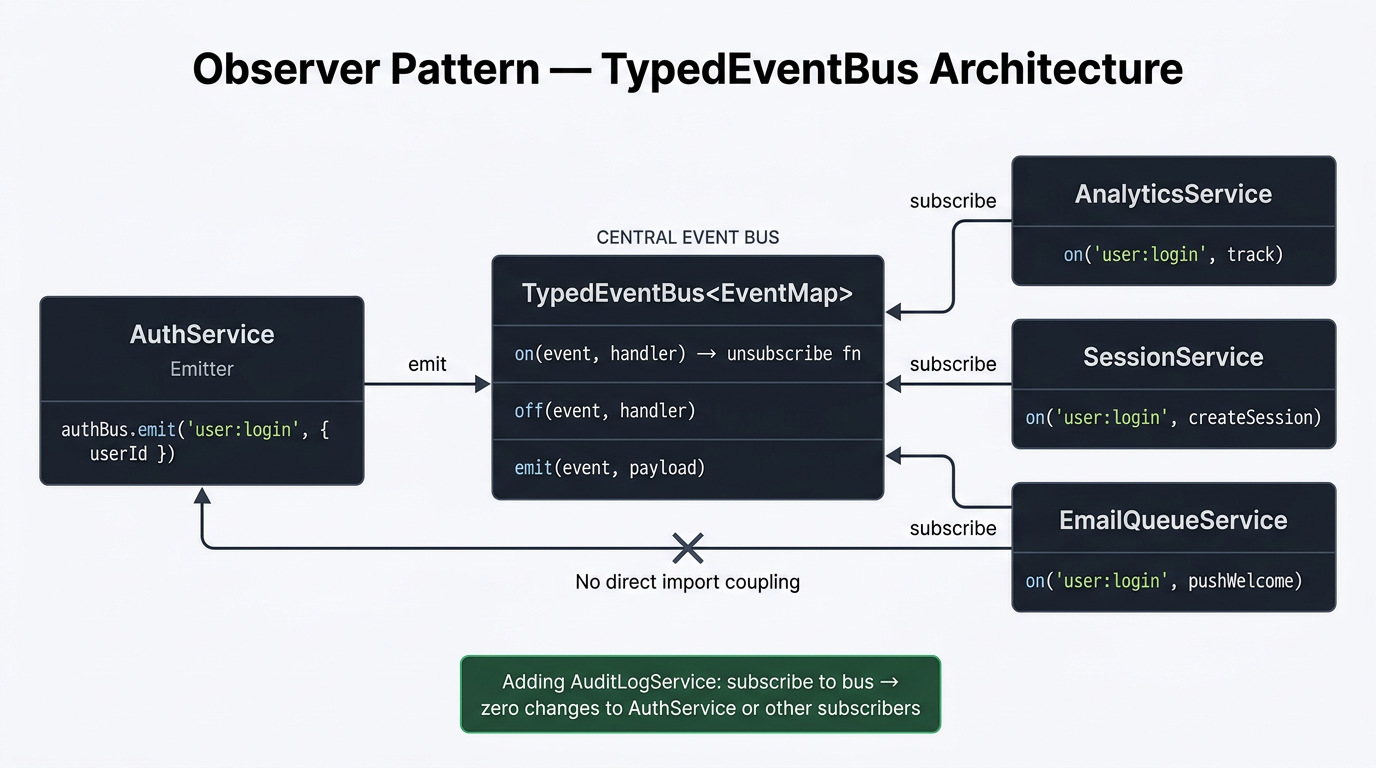Click the emit(event, payload) method row

[688, 468]
